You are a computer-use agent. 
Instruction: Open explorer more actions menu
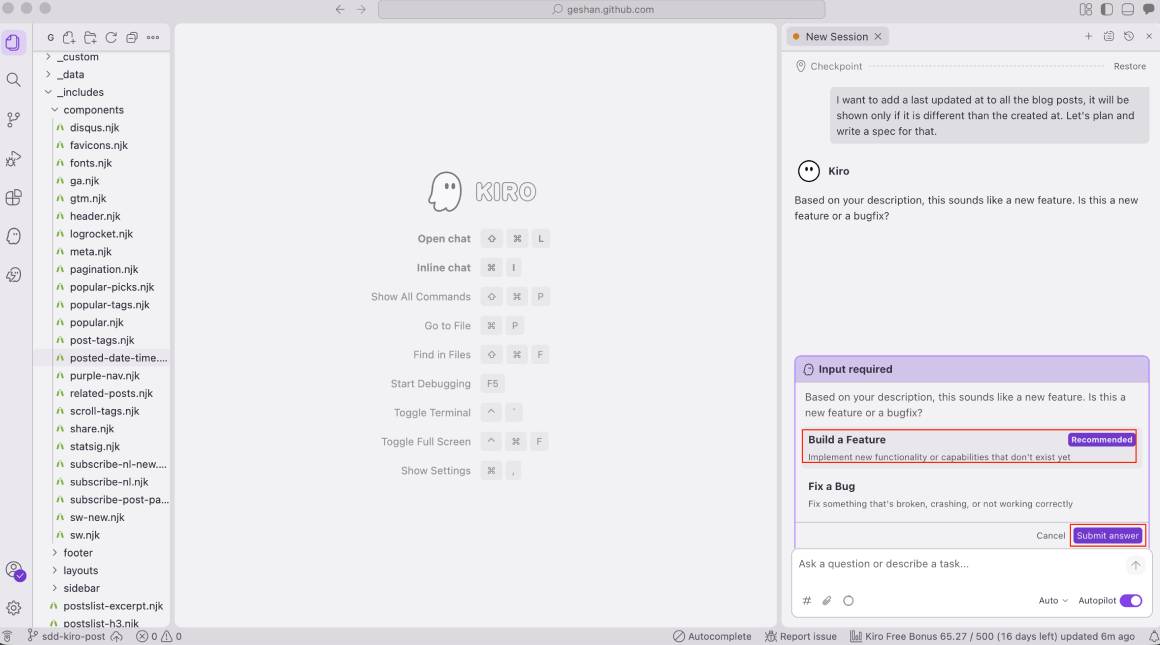coord(153,37)
